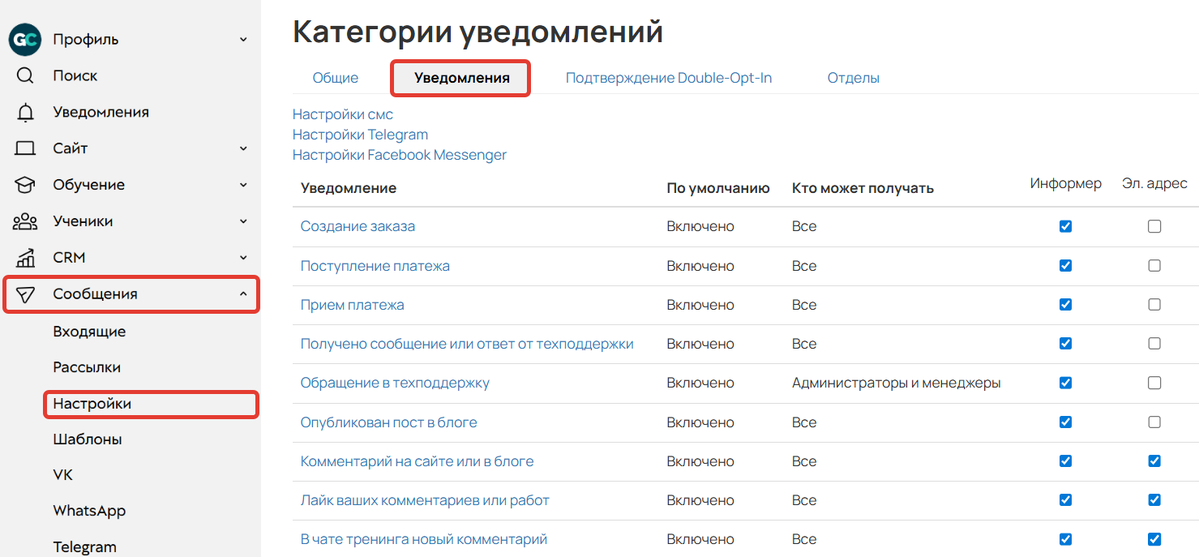
Task: Enable Эл. адрес for Поступление платежа
Action: pos(1155,265)
